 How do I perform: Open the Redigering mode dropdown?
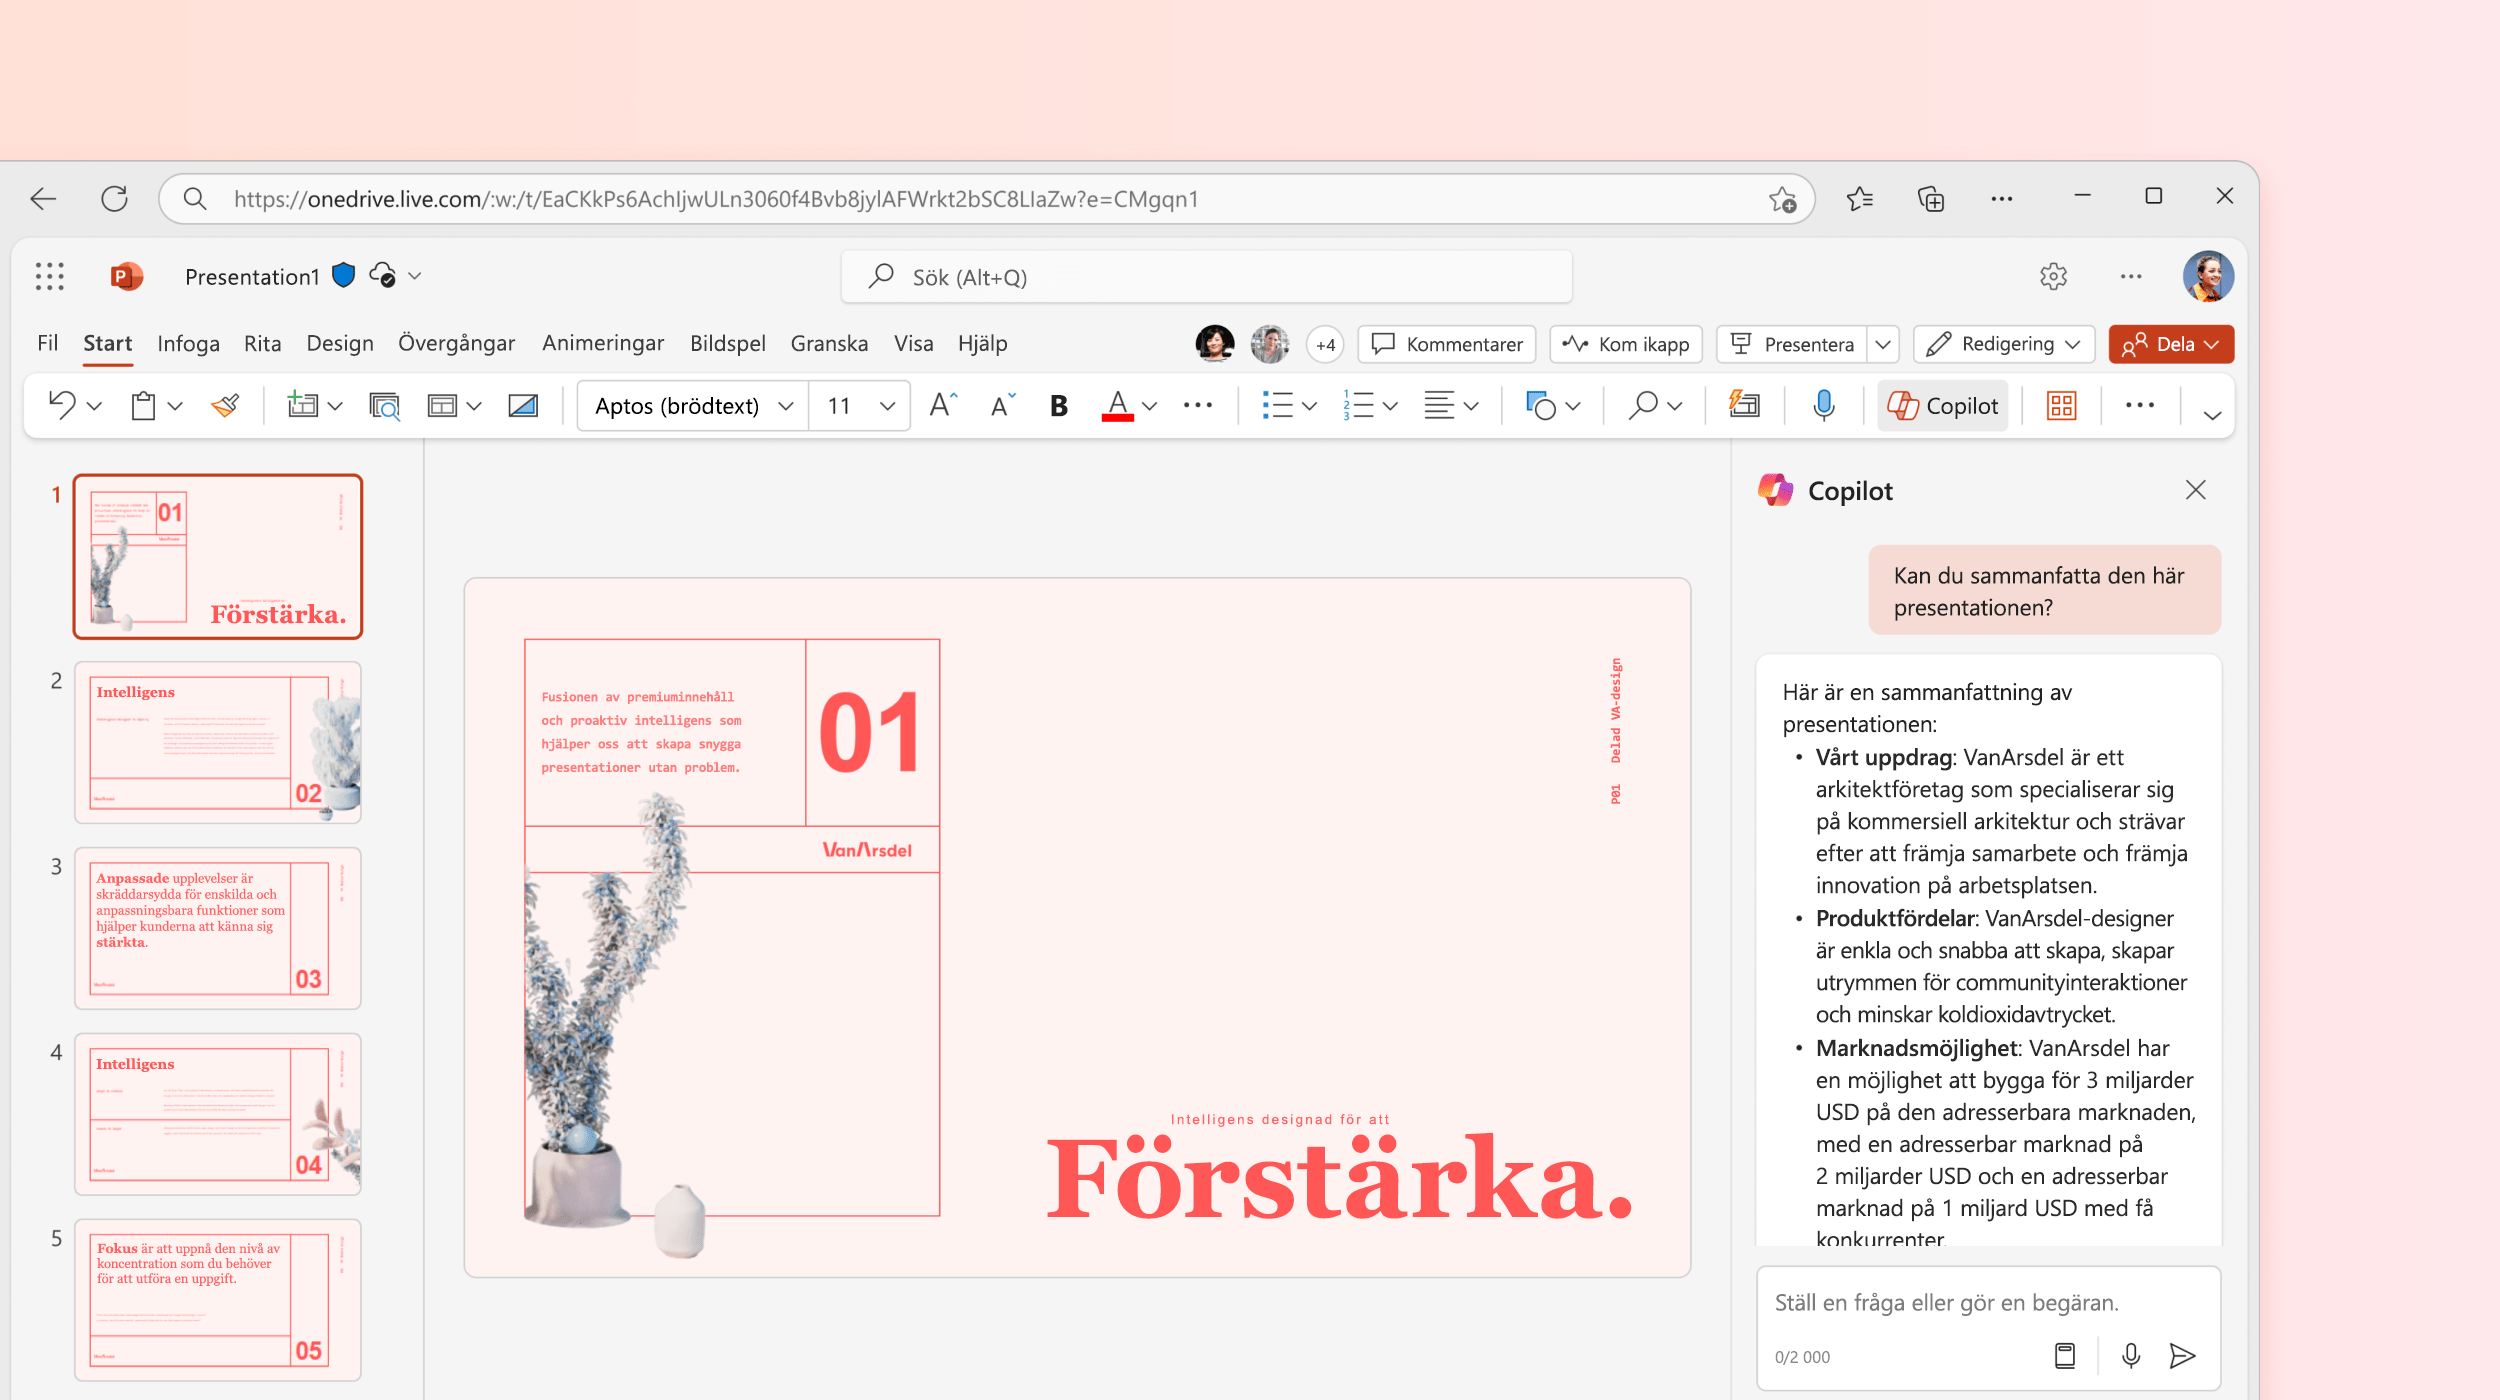(x=2003, y=344)
